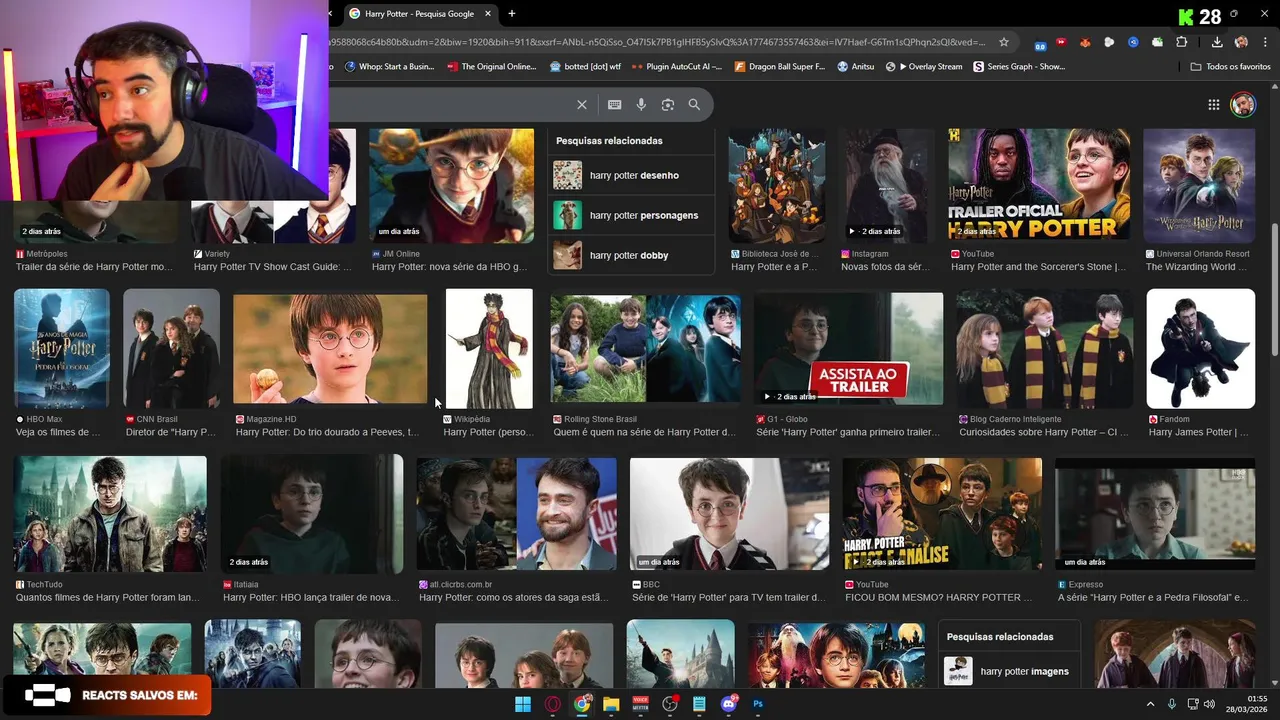The image size is (1280, 720).
Task: Open the botted [dot] wtf bookmark
Action: tap(585, 67)
